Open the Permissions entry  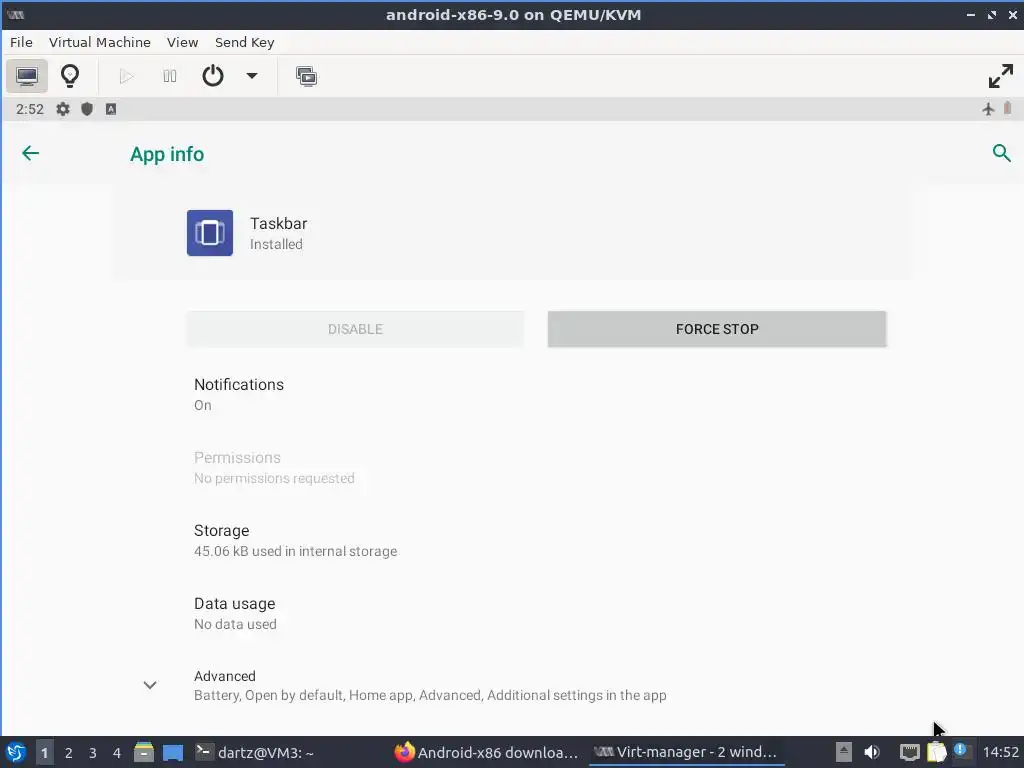[513, 468]
